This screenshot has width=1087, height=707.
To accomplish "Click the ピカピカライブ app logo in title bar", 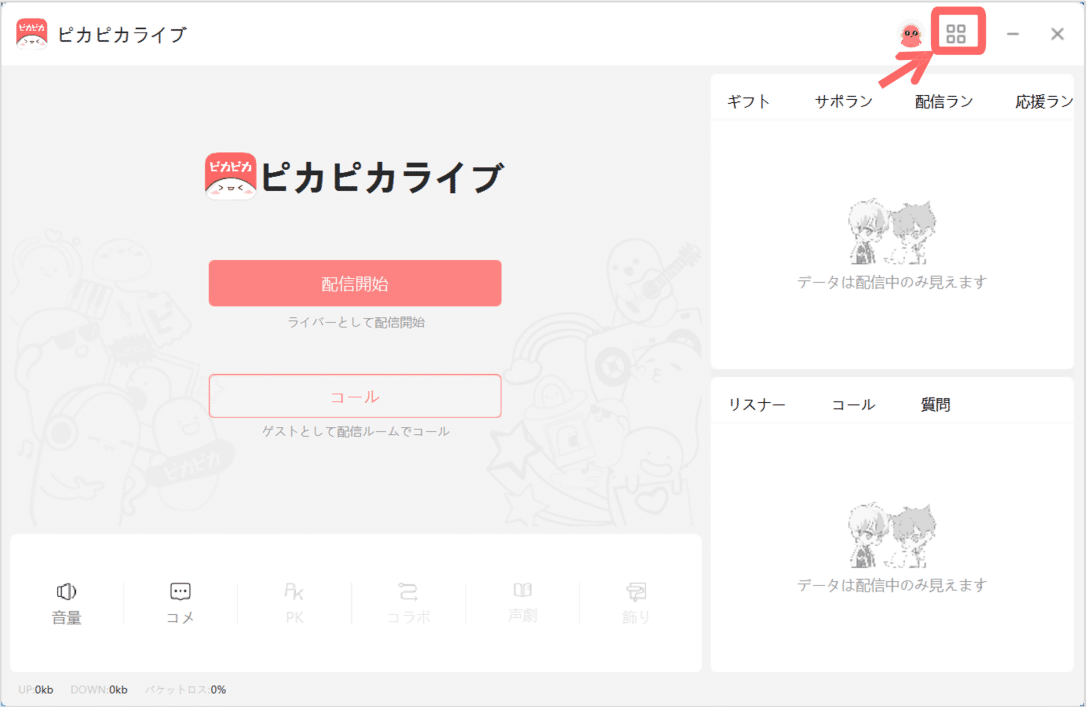I will tap(32, 33).
